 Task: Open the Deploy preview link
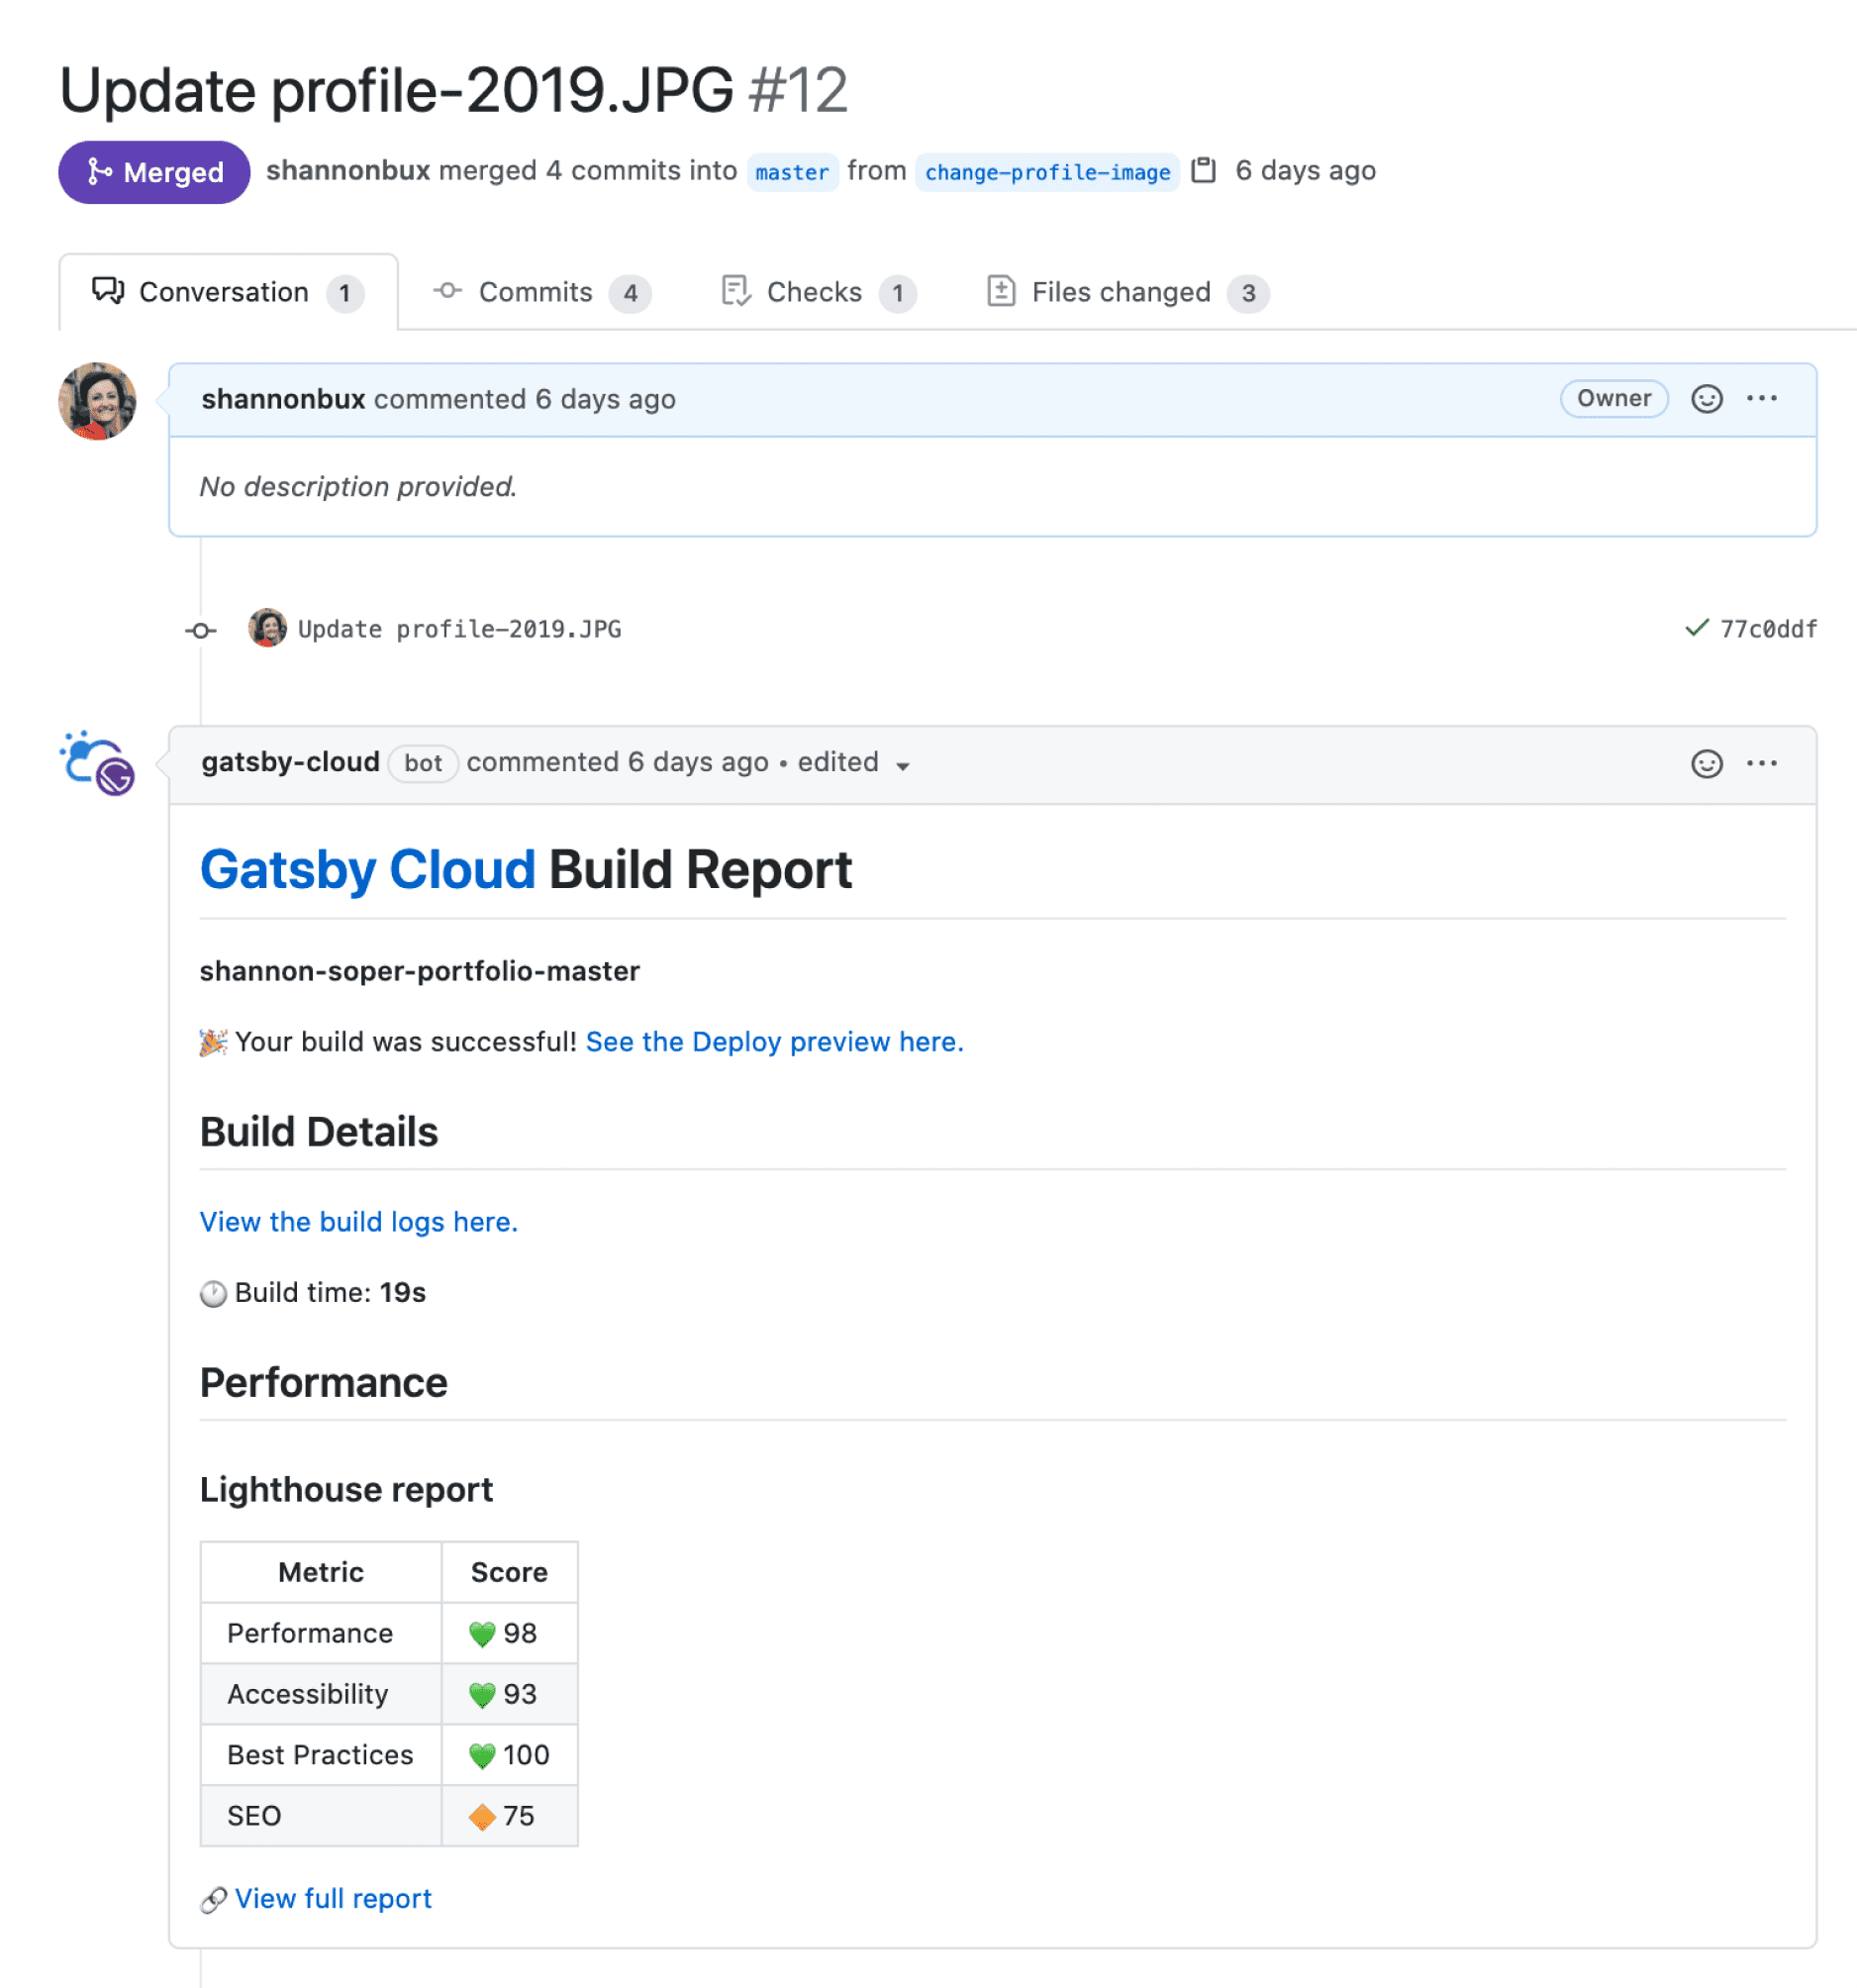(774, 1042)
